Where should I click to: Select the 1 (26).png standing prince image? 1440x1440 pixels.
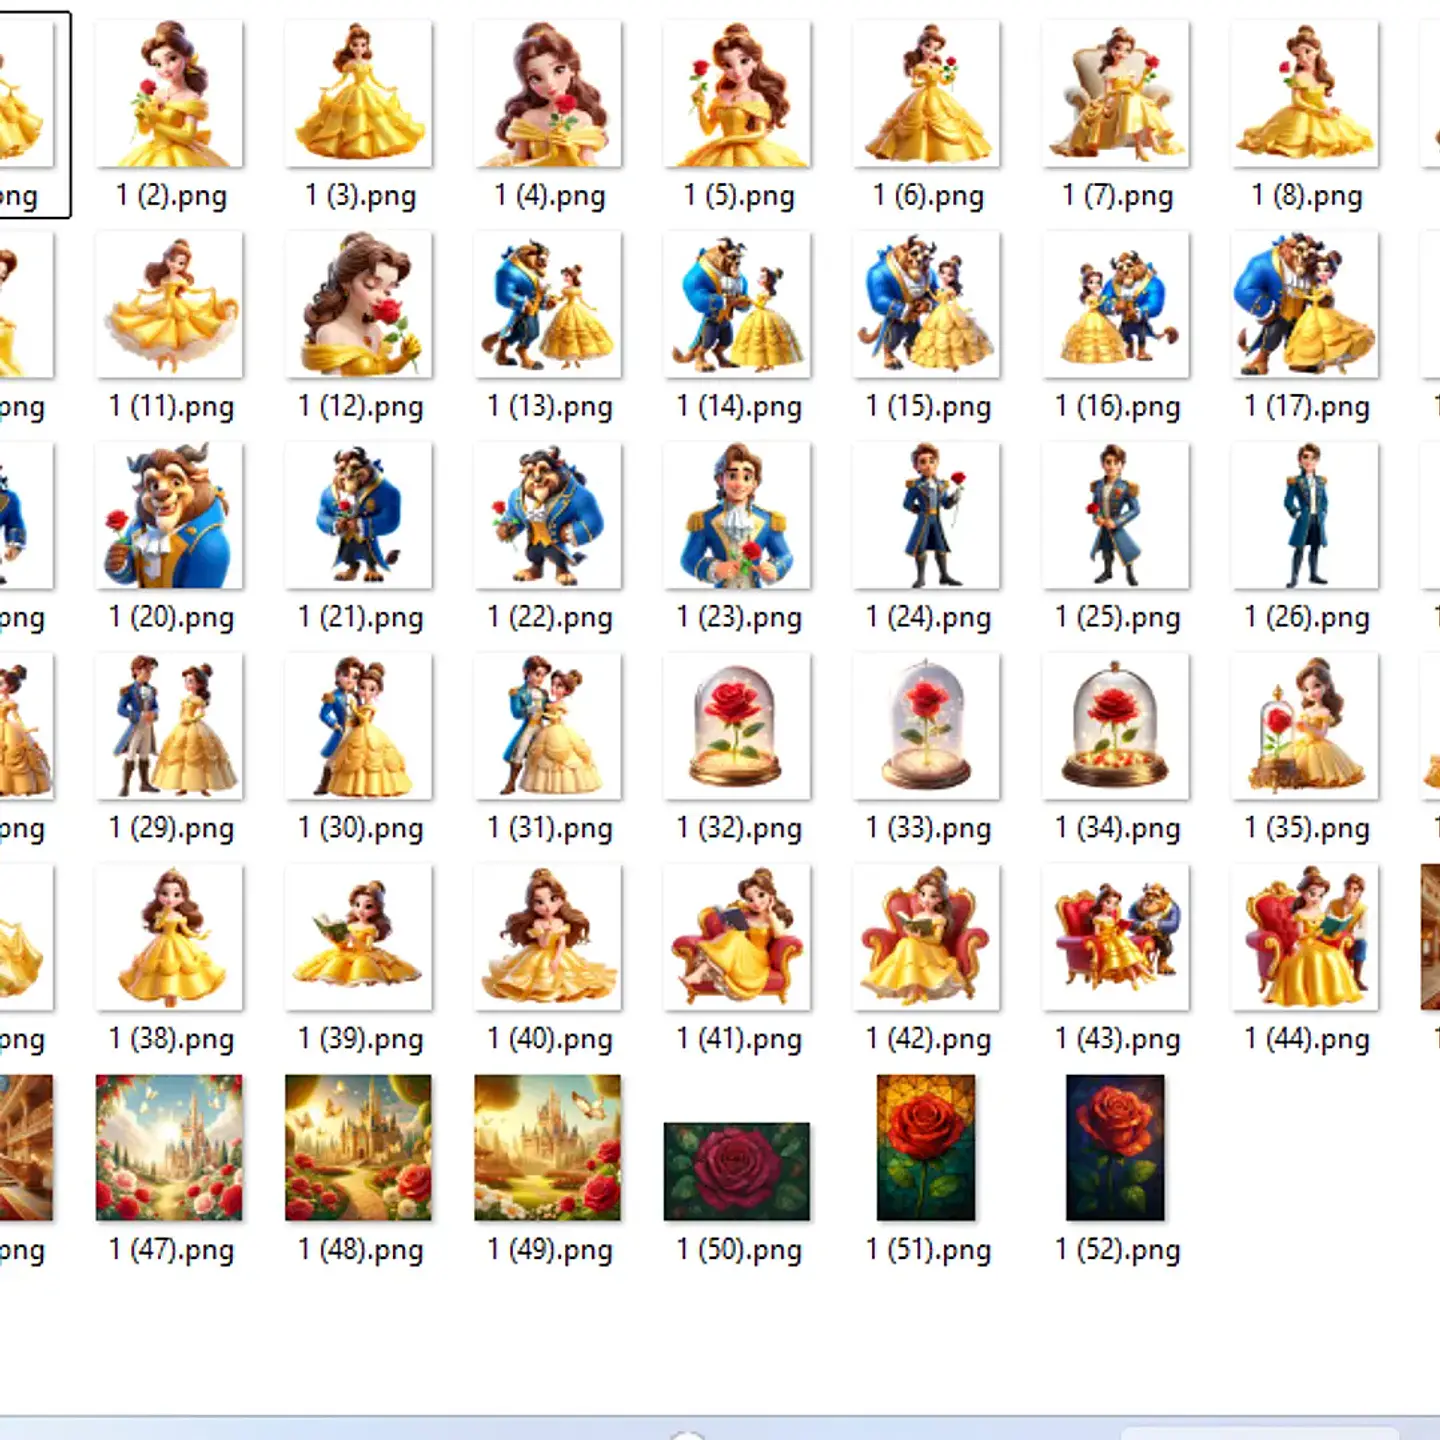click(1305, 516)
